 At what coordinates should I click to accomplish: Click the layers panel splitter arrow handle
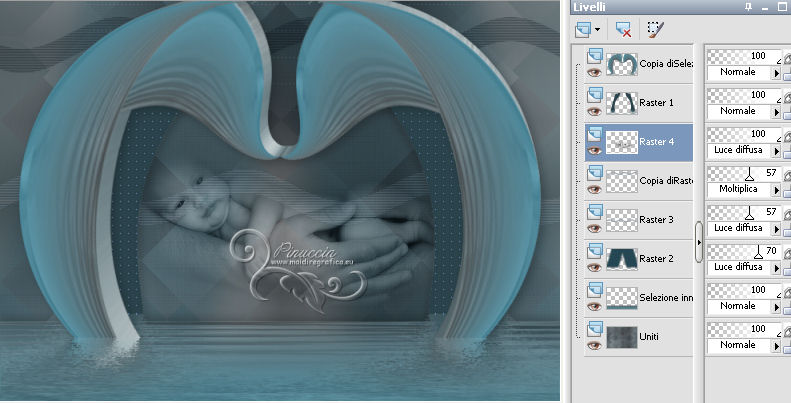[699, 242]
